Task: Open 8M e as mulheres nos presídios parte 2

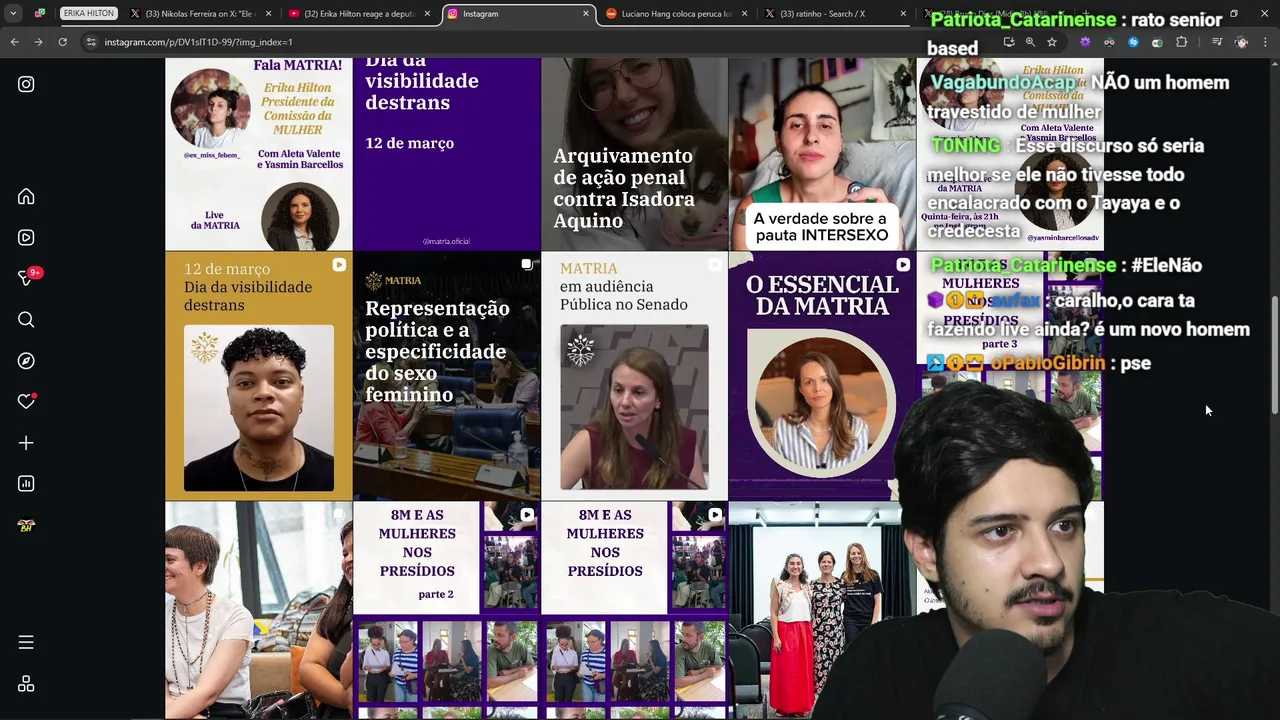Action: 447,610
